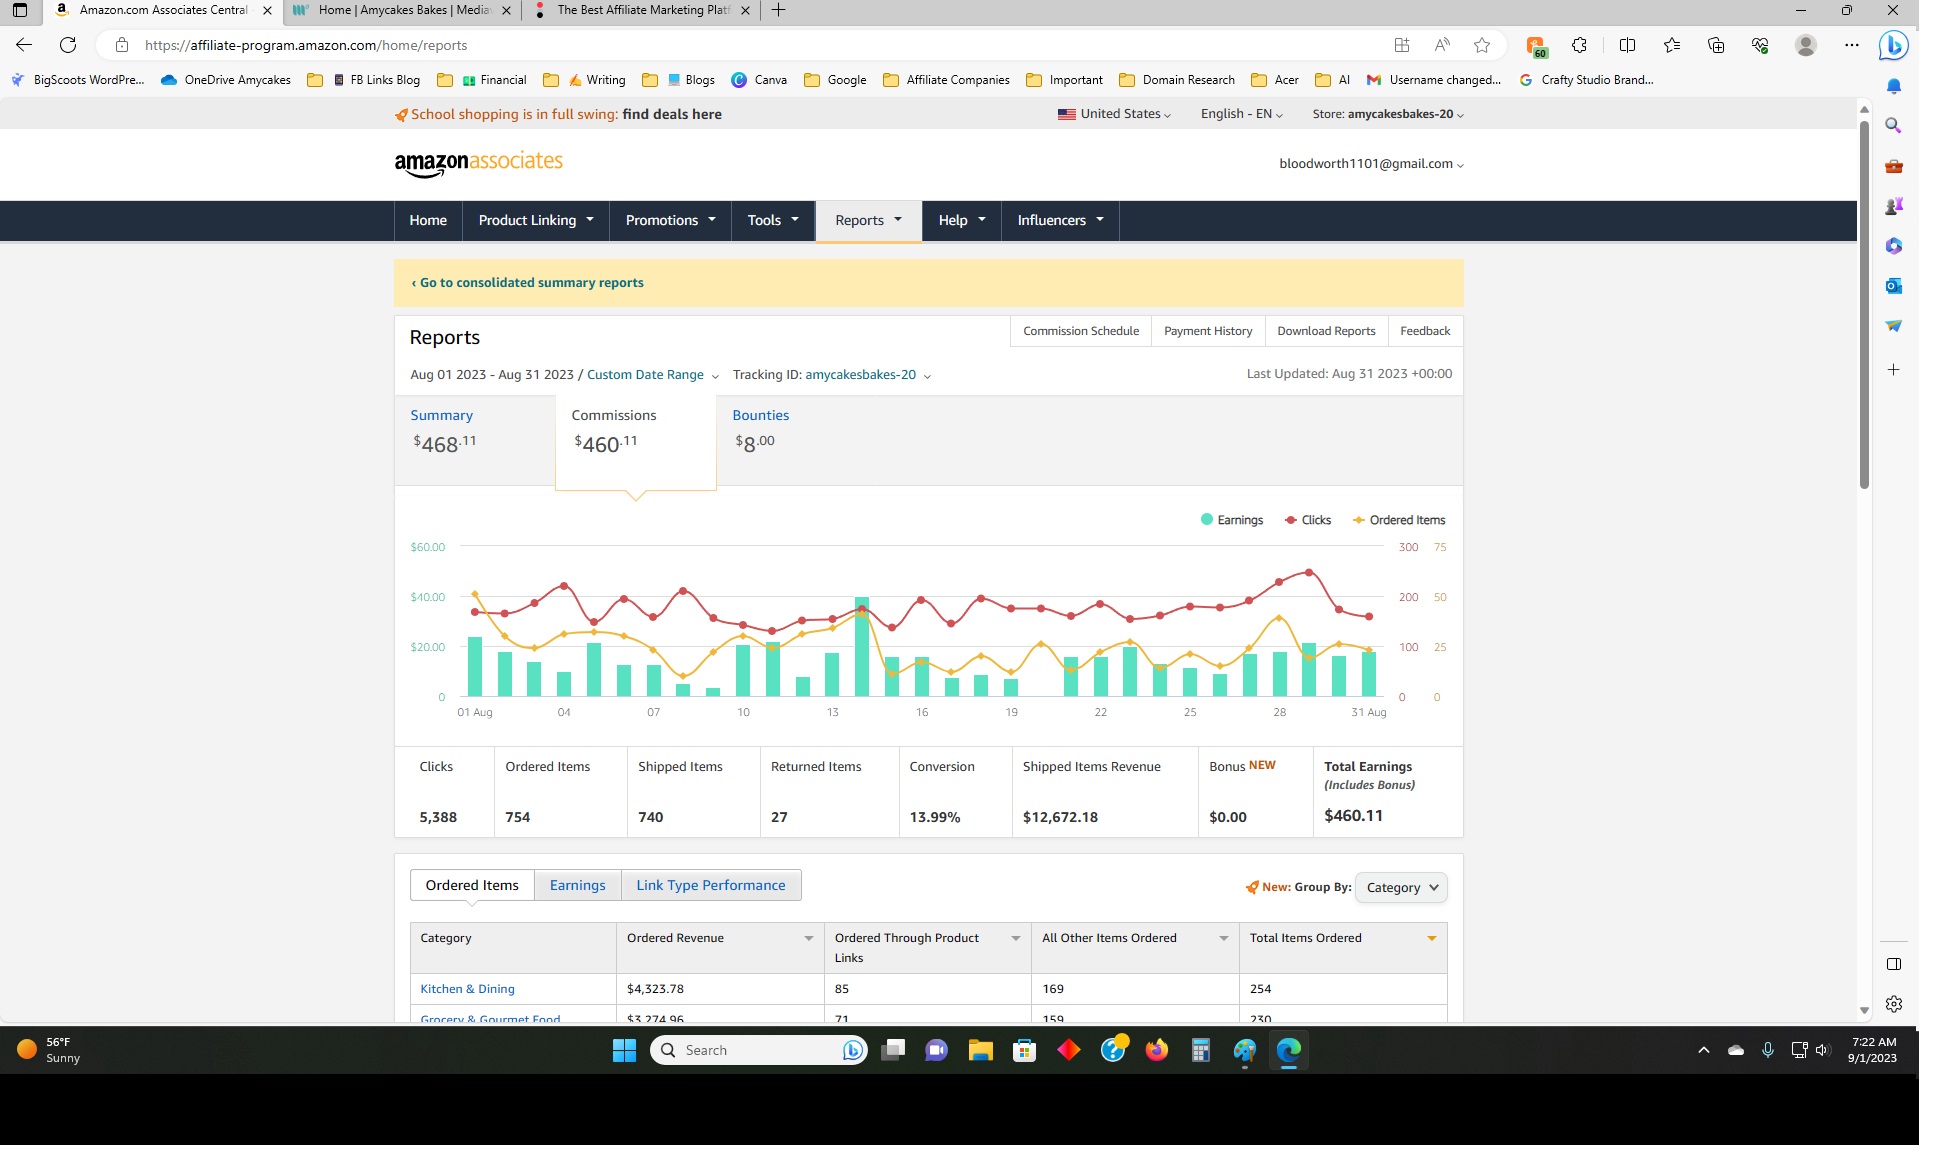Viewport: 1950px width, 1149px height.
Task: Open Windows Start button
Action: point(625,1050)
